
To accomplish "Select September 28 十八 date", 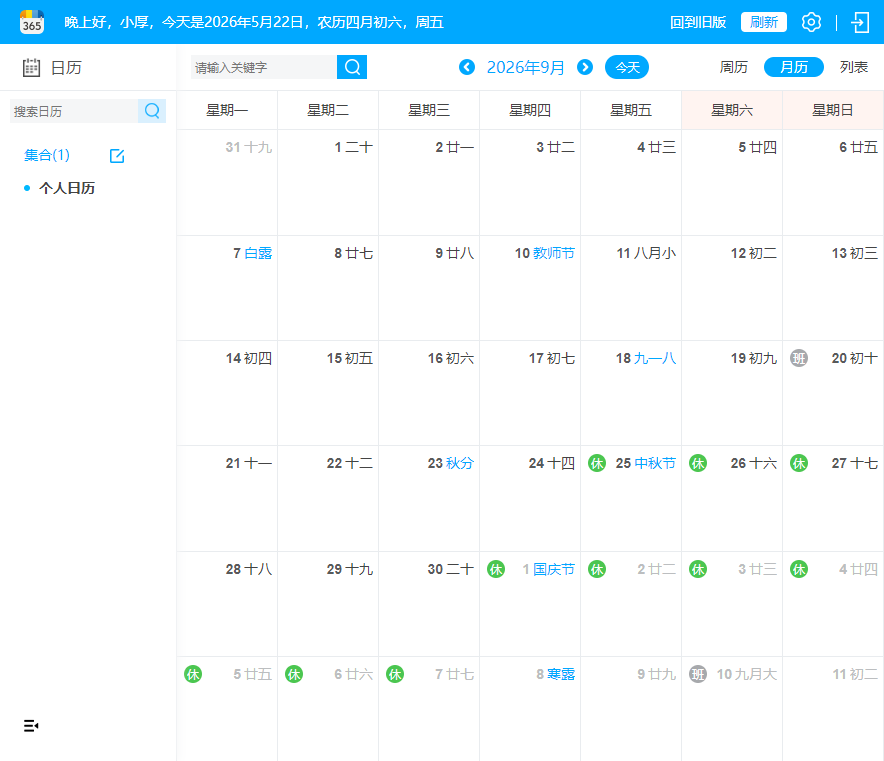I will pos(249,569).
